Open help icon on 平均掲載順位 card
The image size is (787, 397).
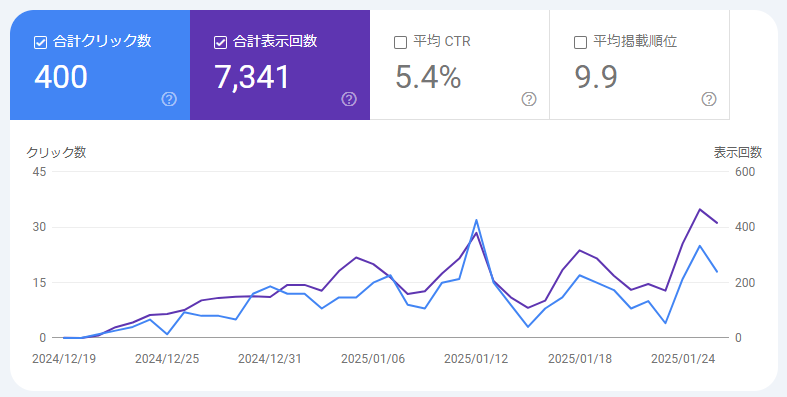pyautogui.click(x=709, y=99)
